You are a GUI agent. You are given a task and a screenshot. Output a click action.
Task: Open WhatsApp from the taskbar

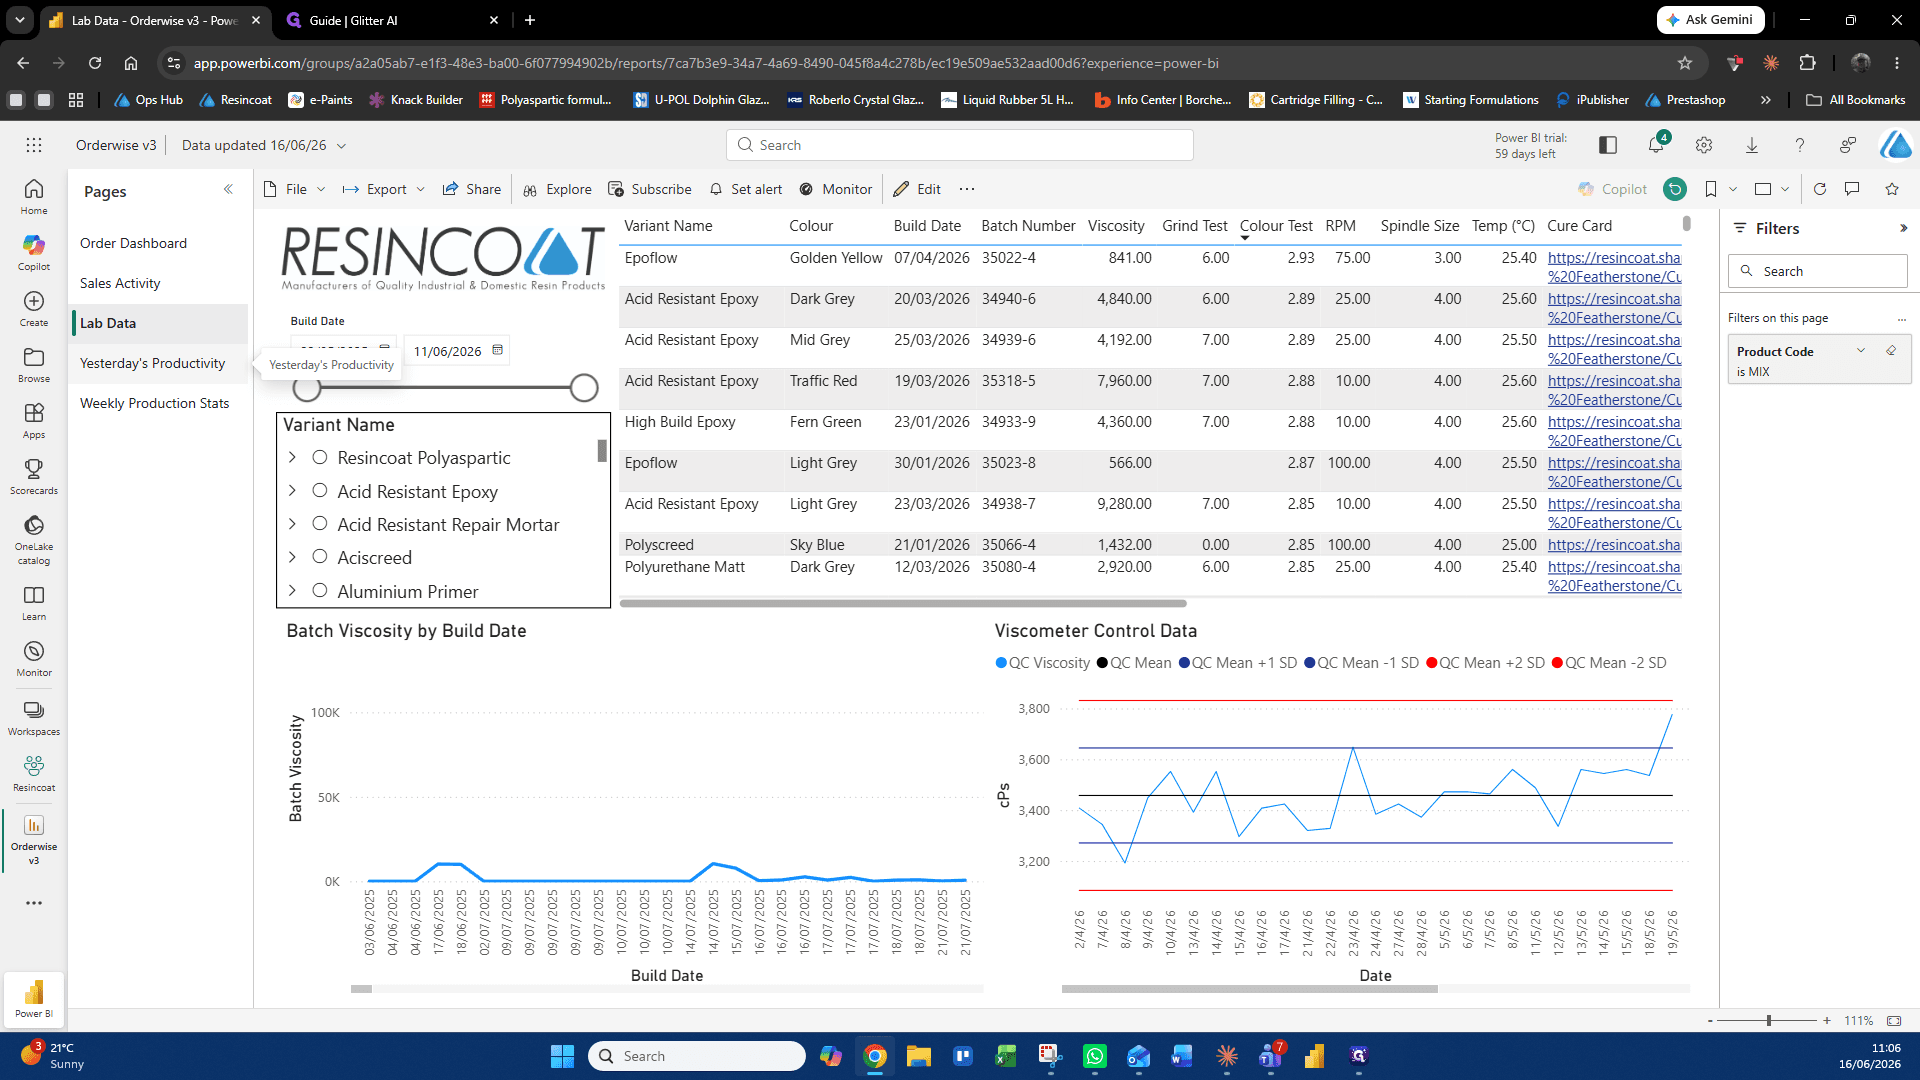click(1095, 1056)
